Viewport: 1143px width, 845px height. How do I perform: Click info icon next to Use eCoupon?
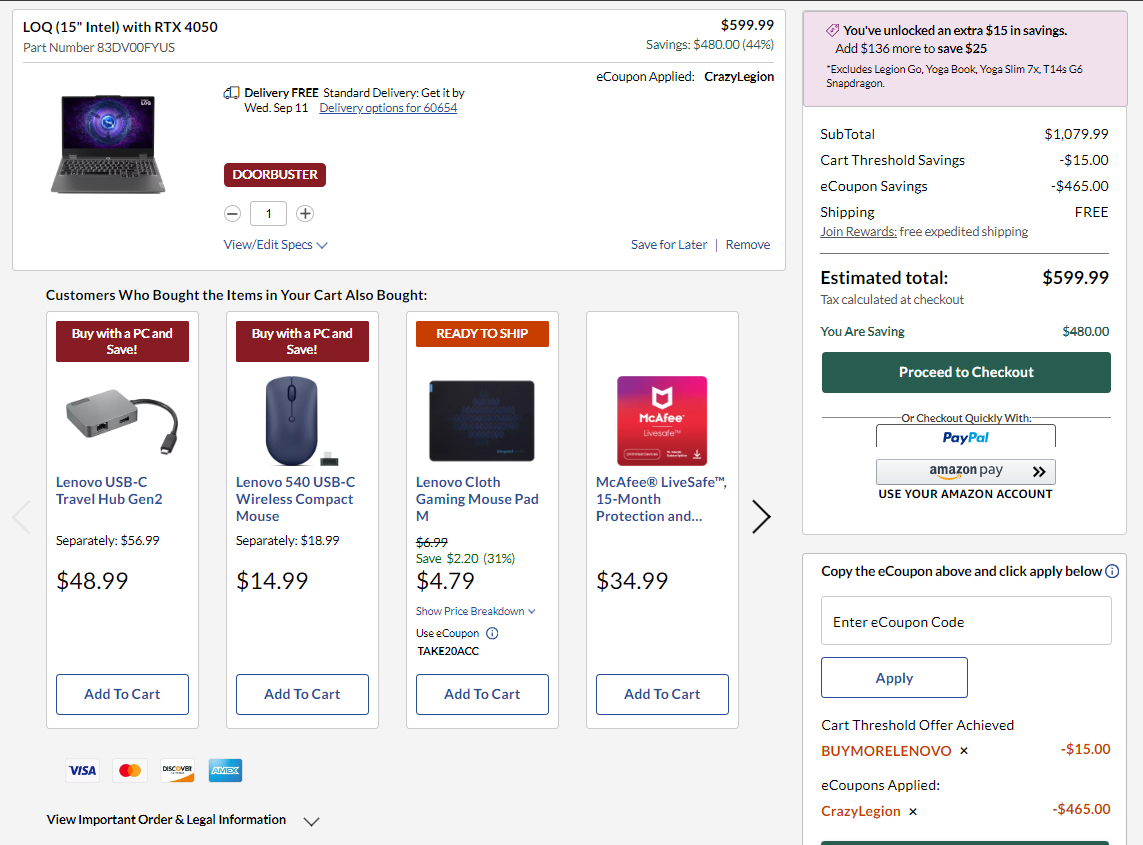coord(492,633)
